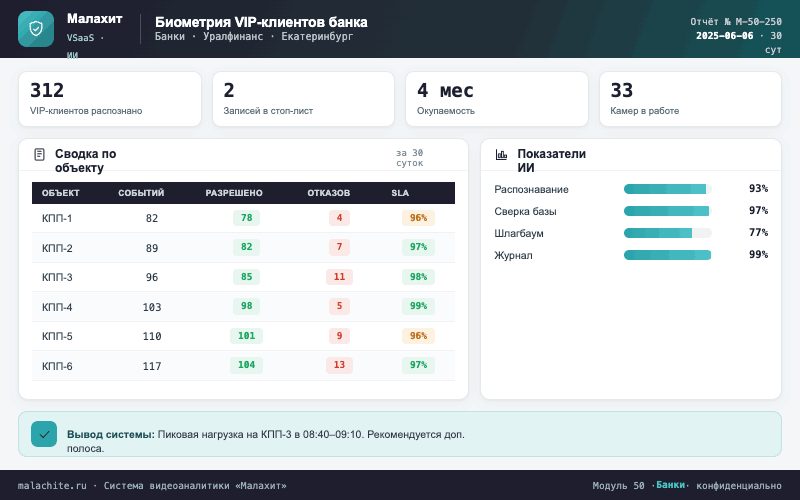Select the 4 мес Окупаемость card
The width and height of the screenshot is (800, 500).
click(x=496, y=99)
